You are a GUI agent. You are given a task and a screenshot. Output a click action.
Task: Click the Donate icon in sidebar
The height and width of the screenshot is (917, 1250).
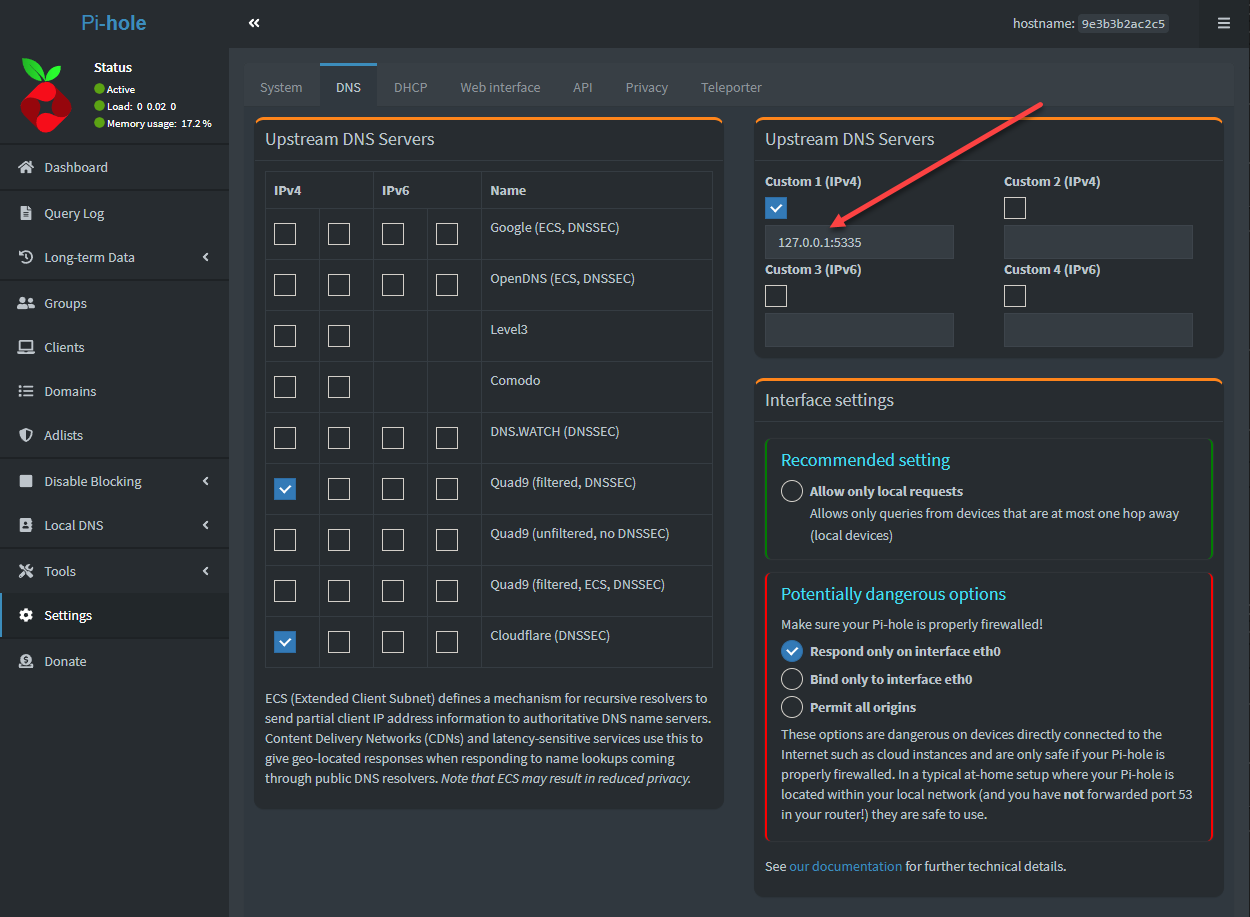click(26, 661)
